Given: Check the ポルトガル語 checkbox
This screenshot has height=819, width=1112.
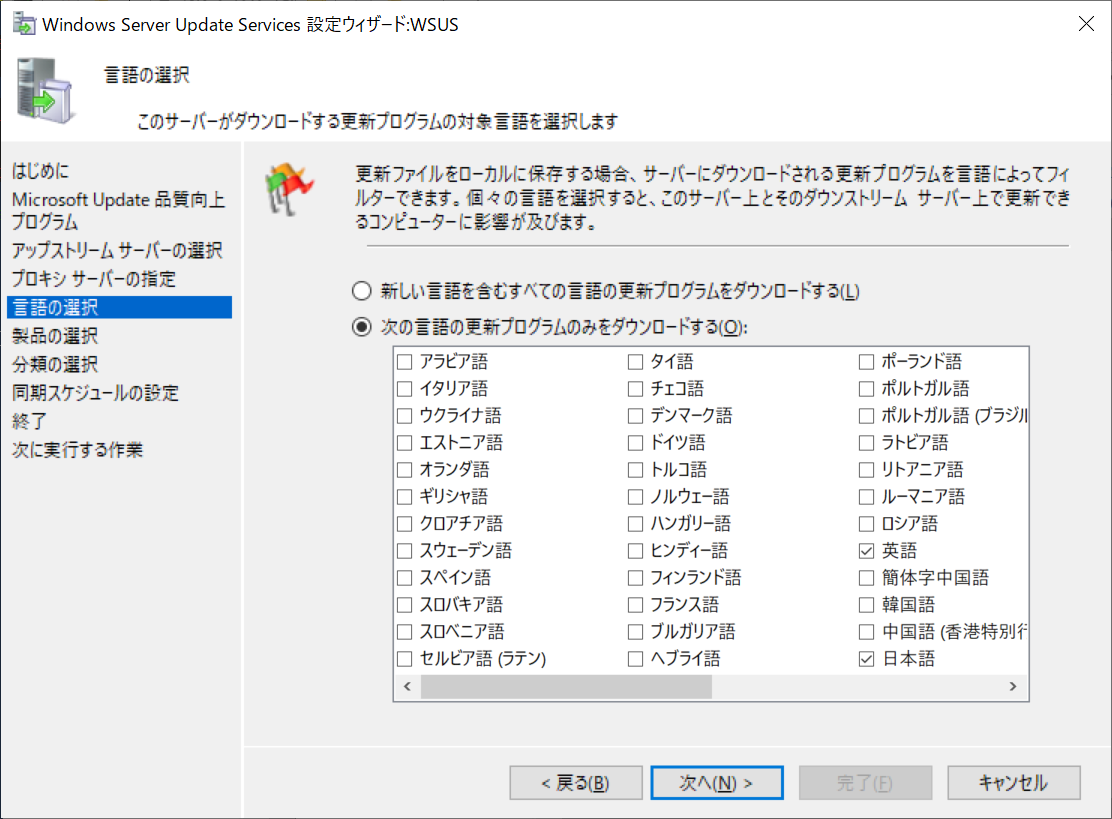Looking at the screenshot, I should [x=866, y=389].
